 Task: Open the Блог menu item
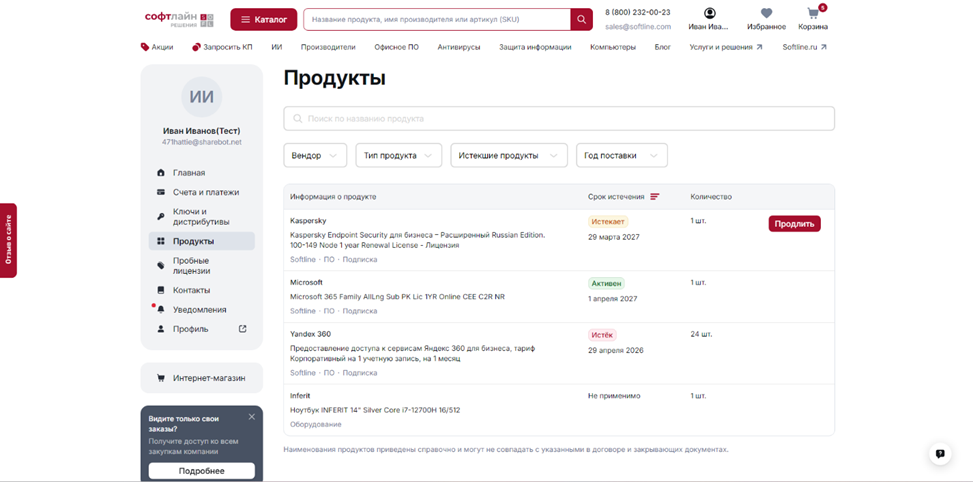click(x=663, y=47)
